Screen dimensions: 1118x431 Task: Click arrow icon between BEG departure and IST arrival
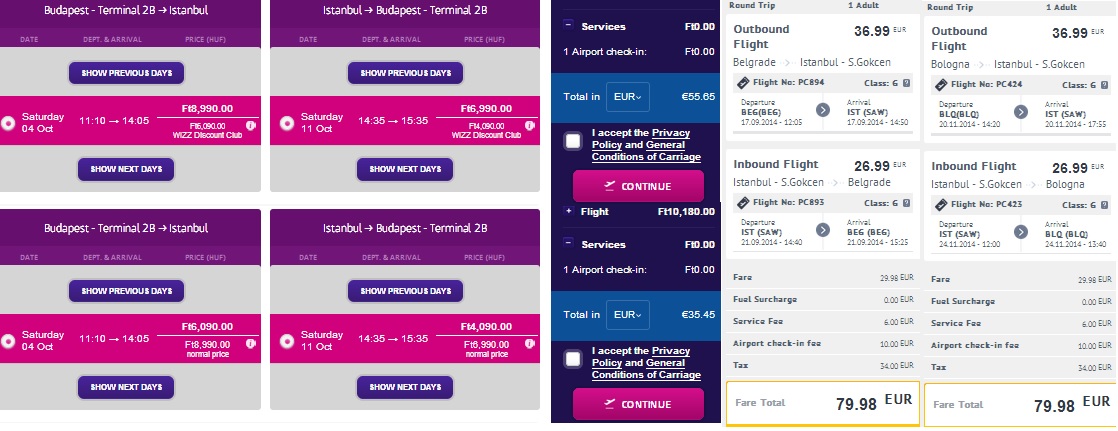tap(823, 111)
